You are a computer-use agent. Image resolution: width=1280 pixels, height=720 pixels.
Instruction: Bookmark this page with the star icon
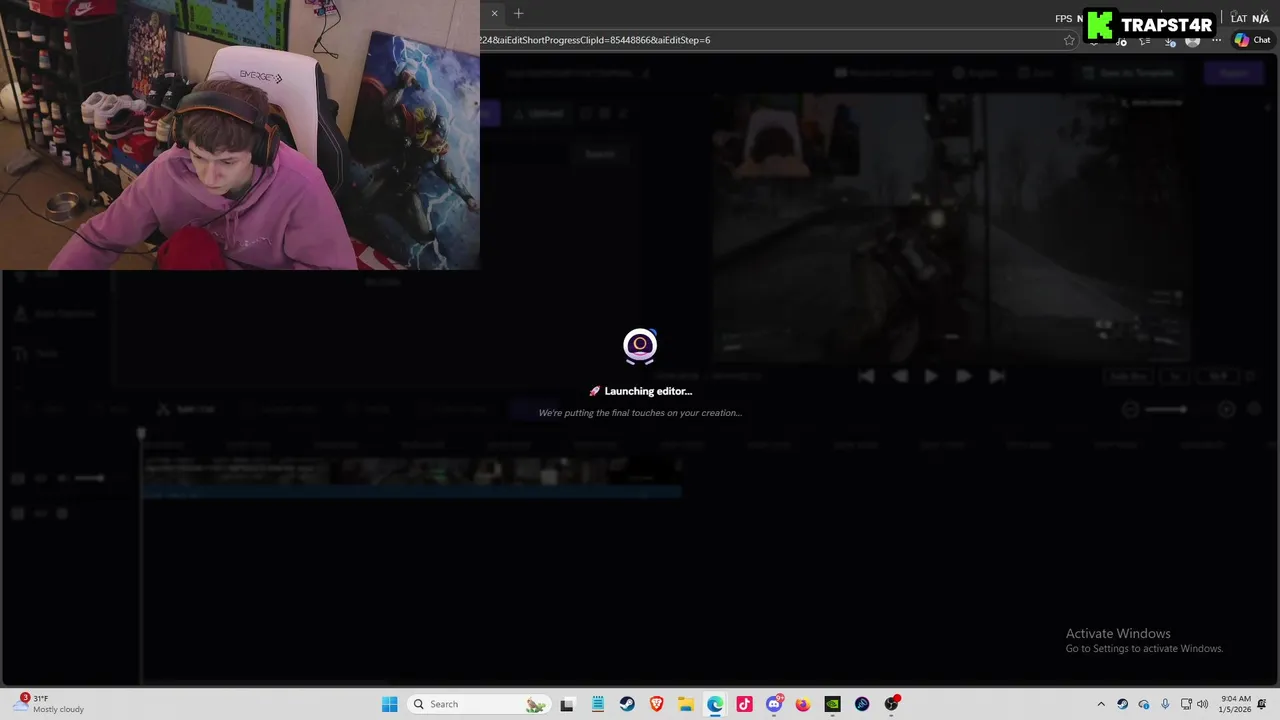click(1069, 40)
